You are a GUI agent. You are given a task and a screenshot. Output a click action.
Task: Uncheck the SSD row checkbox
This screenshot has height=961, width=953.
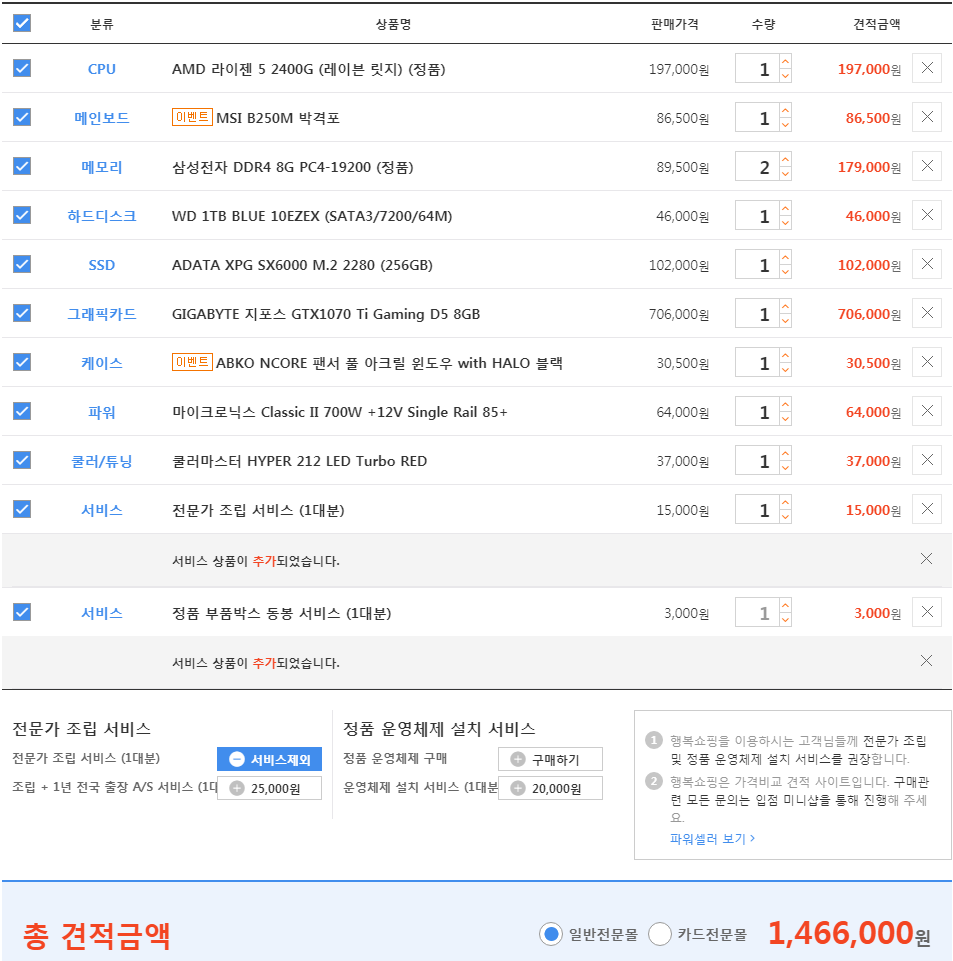pos(22,264)
